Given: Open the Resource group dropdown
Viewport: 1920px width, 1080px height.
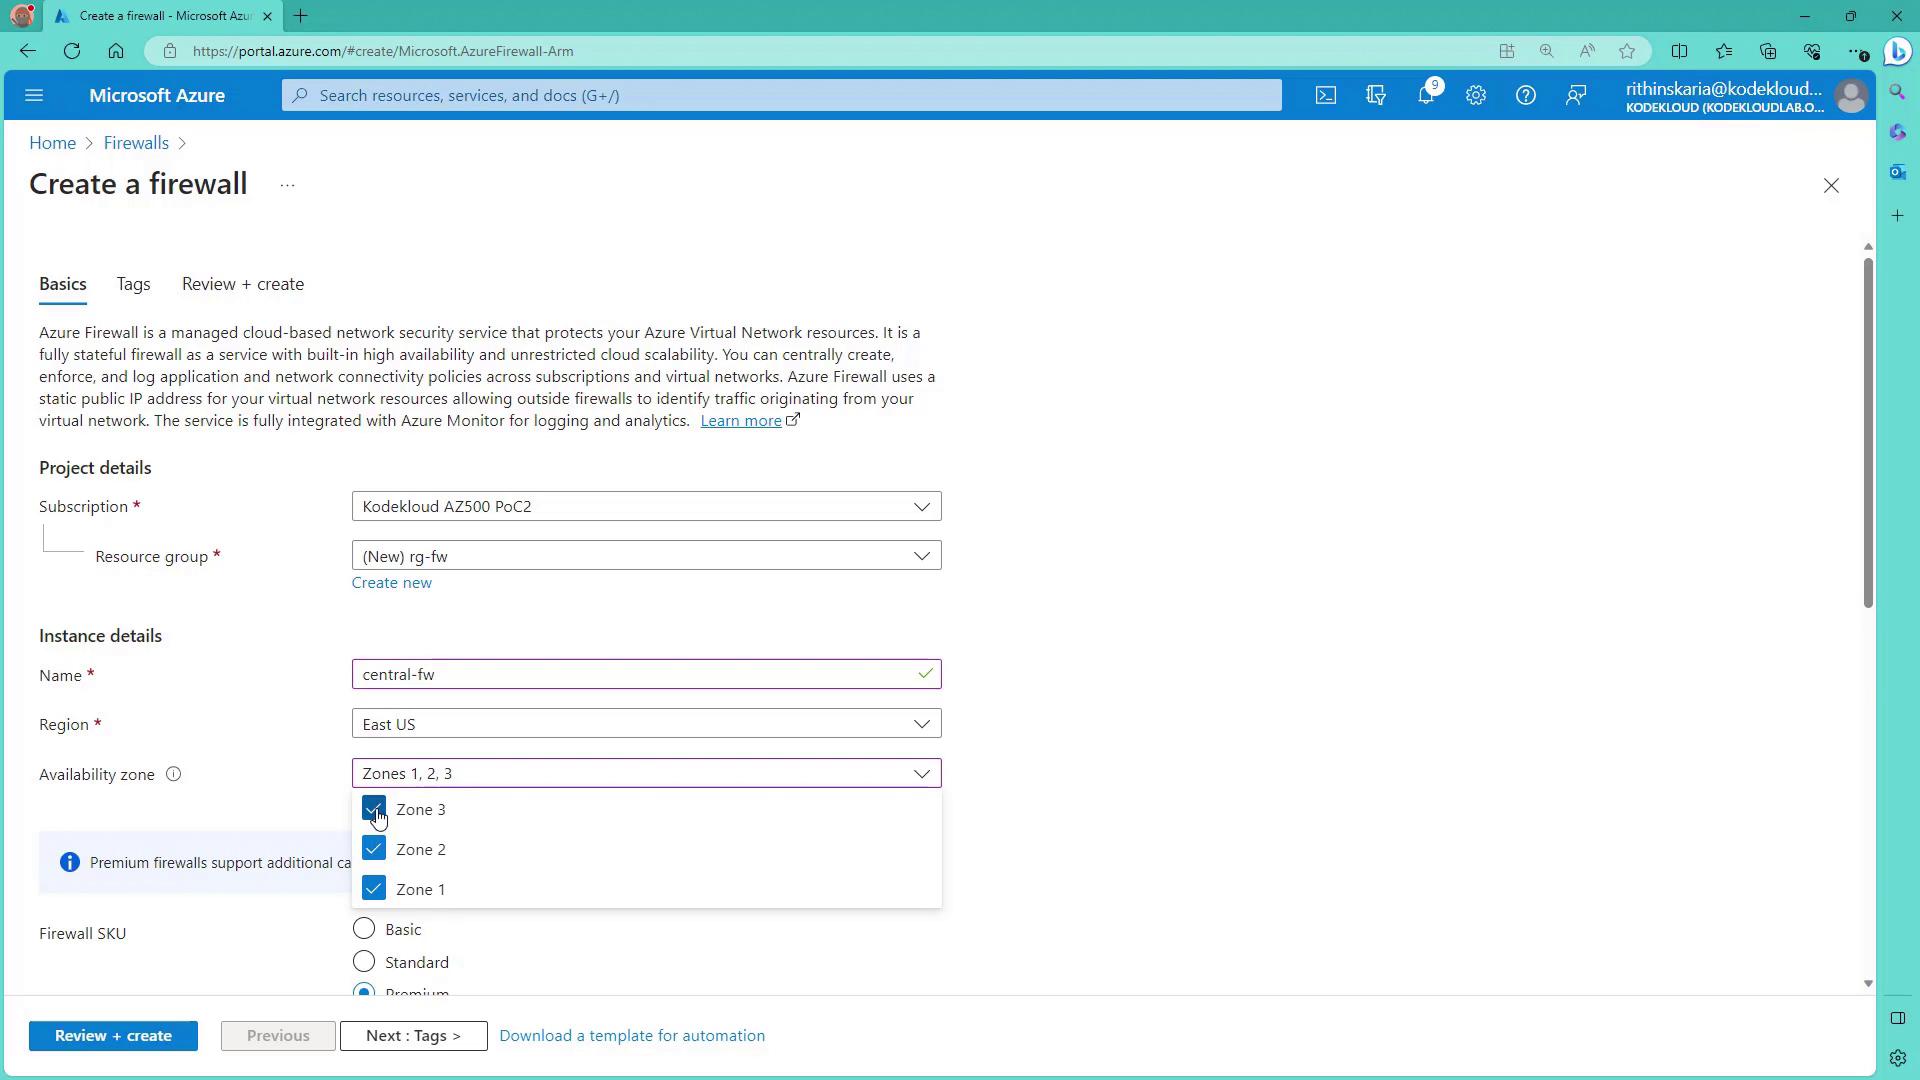Looking at the screenshot, I should coord(646,556).
